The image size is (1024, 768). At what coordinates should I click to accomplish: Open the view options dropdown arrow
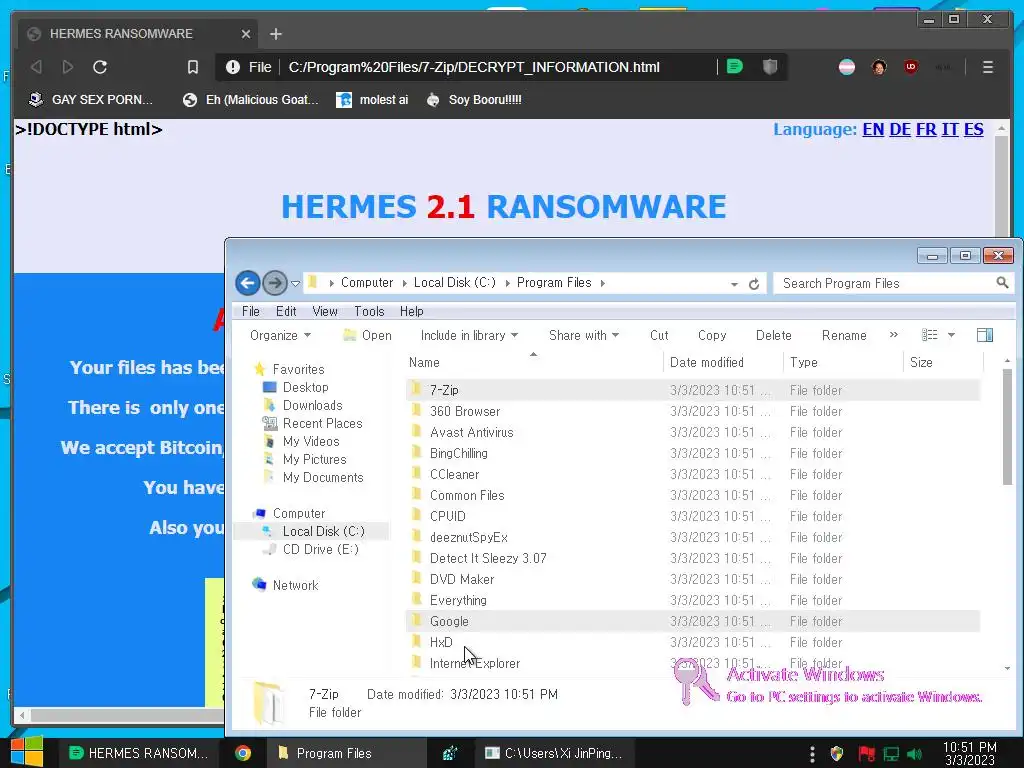tap(951, 335)
